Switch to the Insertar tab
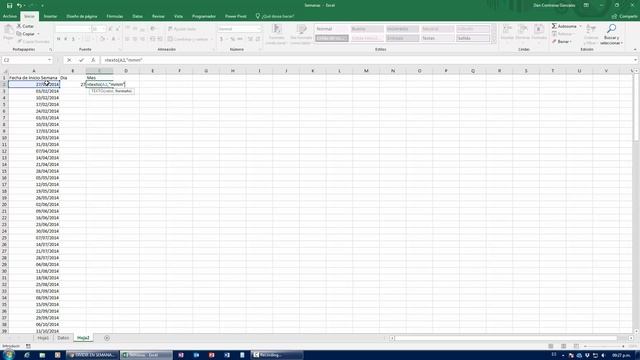This screenshot has width=640, height=360. [x=50, y=16]
